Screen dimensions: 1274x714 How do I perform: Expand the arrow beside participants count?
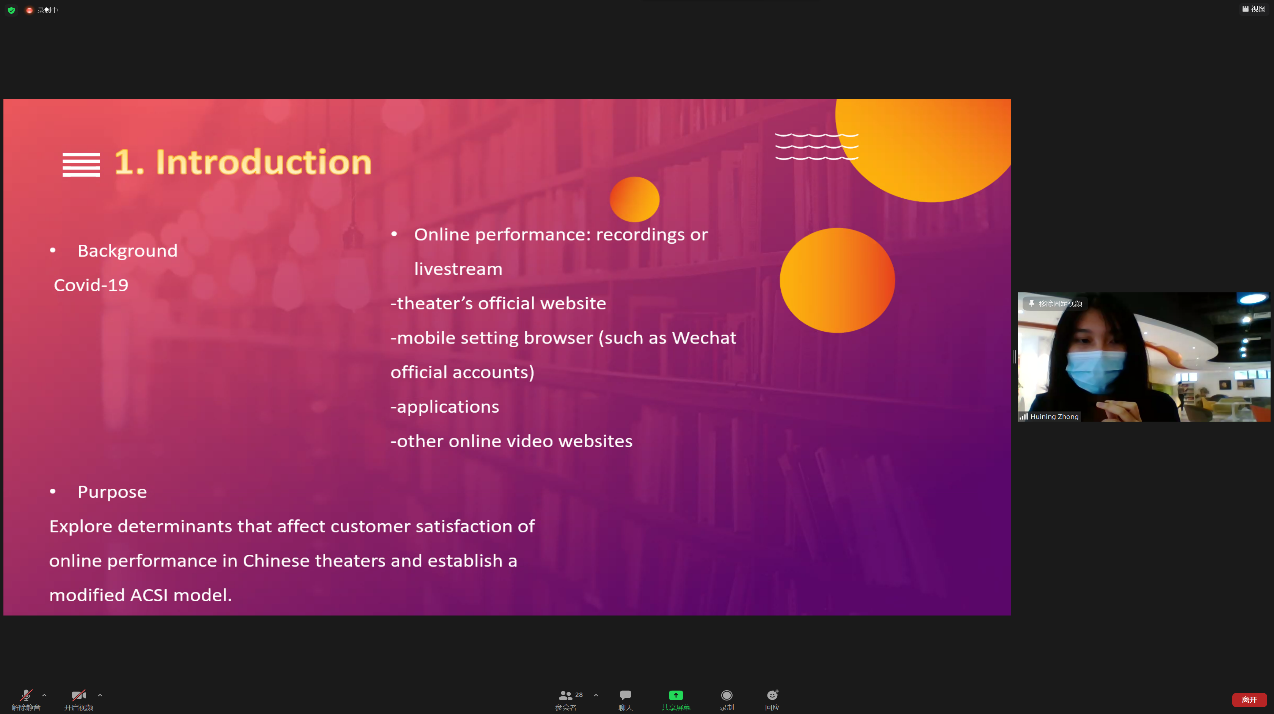click(x=596, y=695)
